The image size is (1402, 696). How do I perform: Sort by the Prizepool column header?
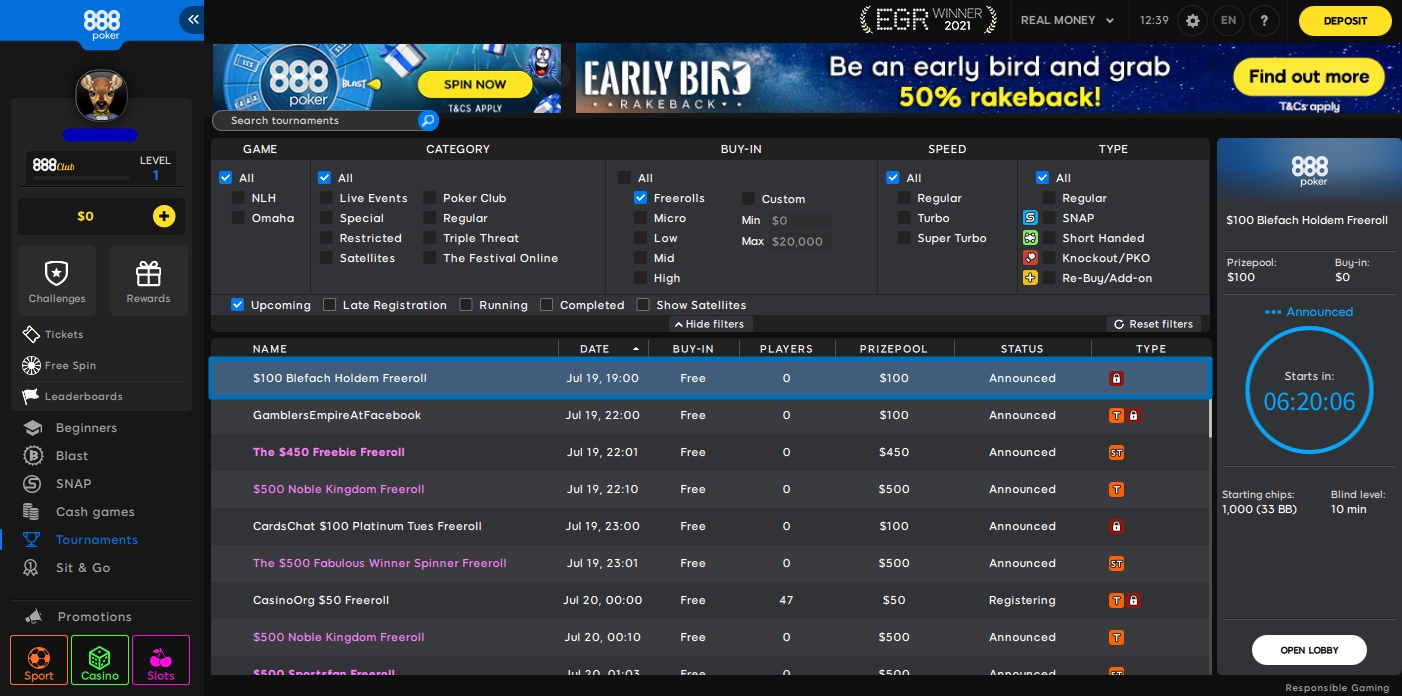point(894,349)
